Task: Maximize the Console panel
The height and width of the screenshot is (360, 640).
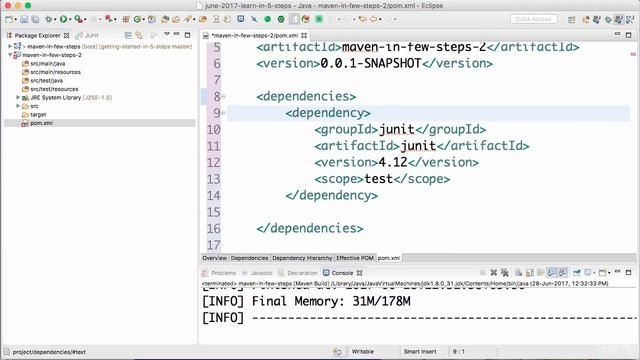Action: point(629,272)
